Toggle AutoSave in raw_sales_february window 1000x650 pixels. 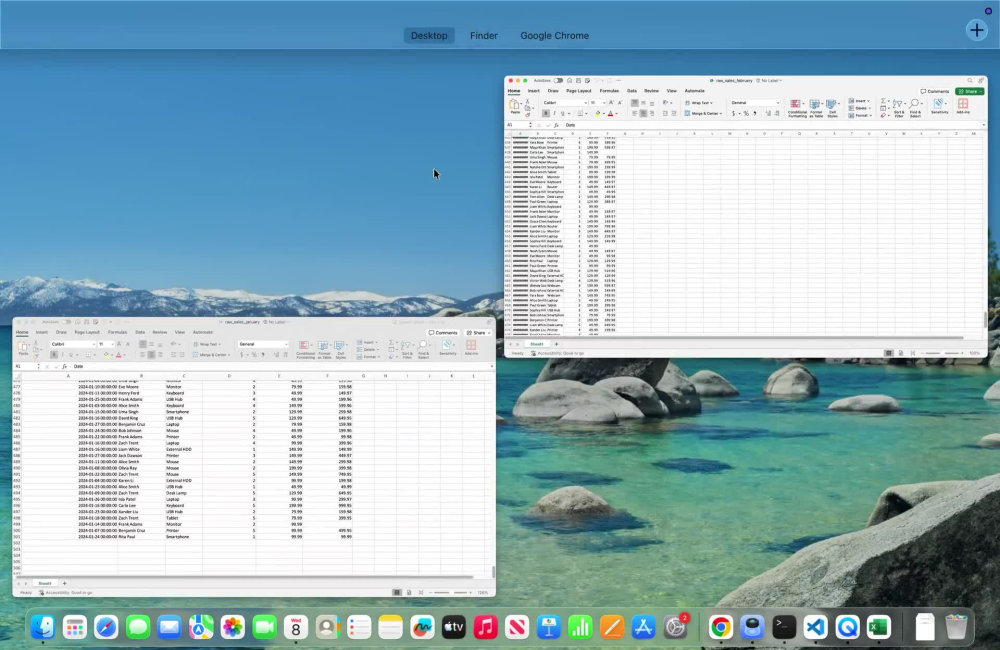tap(558, 81)
